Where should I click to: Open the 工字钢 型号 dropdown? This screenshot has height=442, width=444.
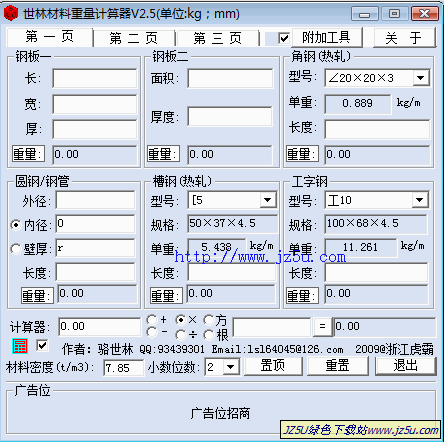click(419, 200)
